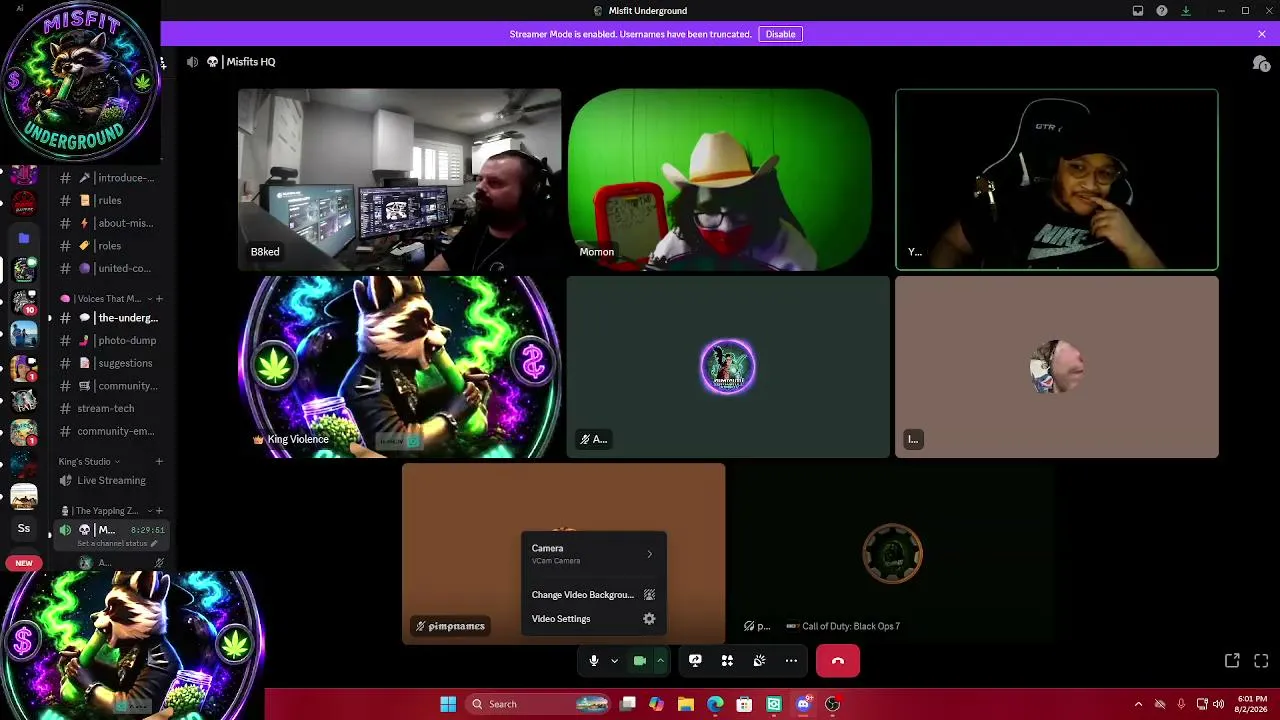Dismiss the Streamer Mode banner
The width and height of the screenshot is (1280, 720).
pyautogui.click(x=1262, y=34)
